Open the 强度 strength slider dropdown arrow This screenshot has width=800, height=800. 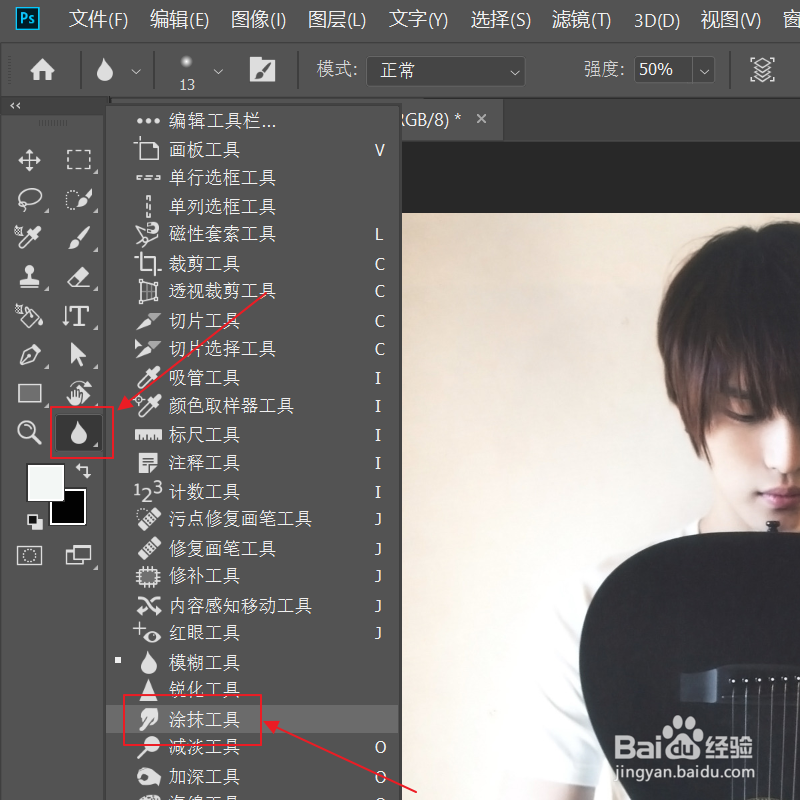tap(704, 70)
